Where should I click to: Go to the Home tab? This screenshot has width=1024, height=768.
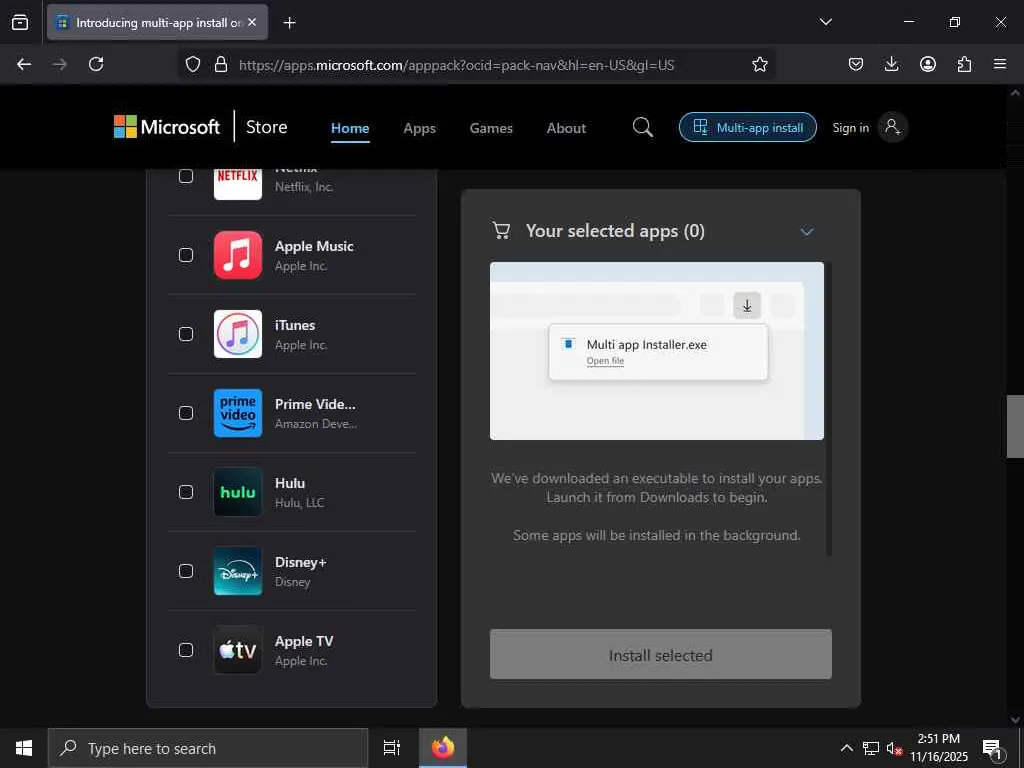(350, 128)
